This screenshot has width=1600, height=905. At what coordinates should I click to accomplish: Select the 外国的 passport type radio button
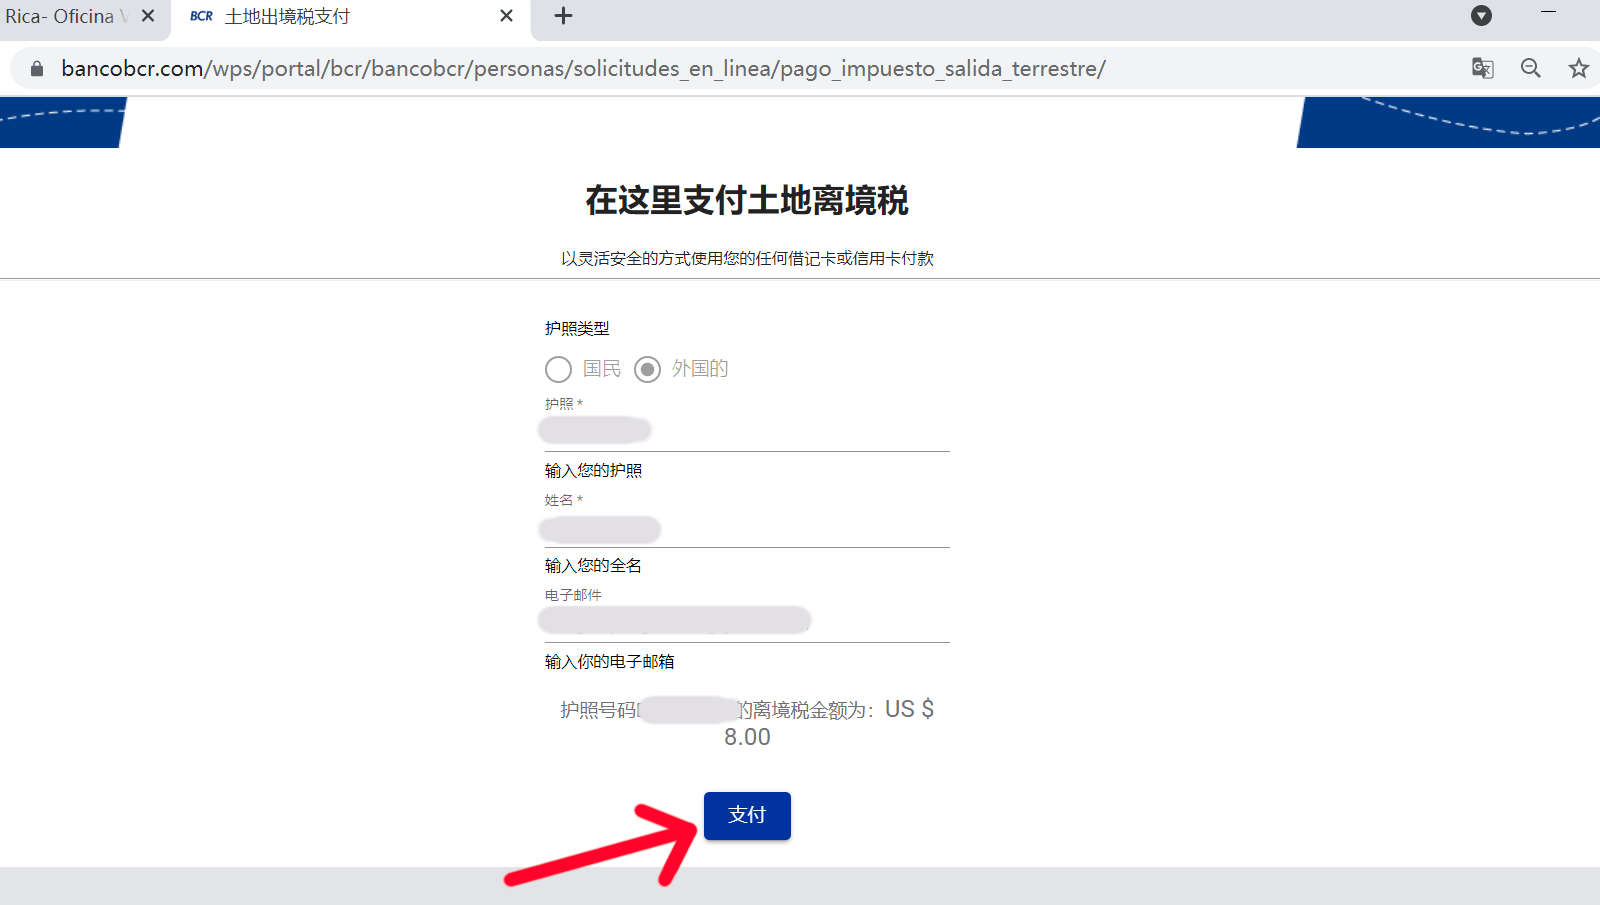pyautogui.click(x=647, y=369)
